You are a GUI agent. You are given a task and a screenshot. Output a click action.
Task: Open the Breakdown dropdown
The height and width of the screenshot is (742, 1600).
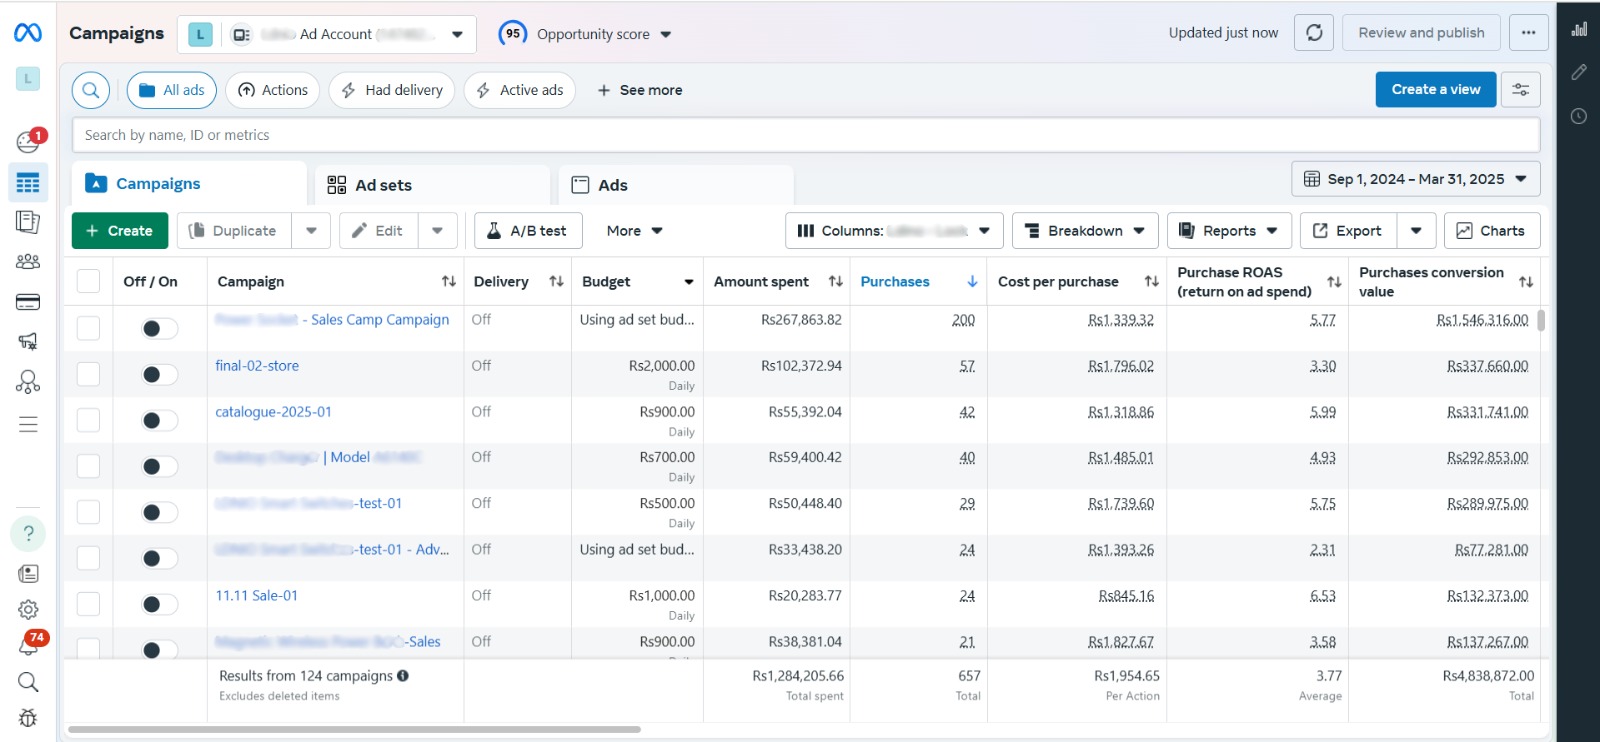[1085, 231]
